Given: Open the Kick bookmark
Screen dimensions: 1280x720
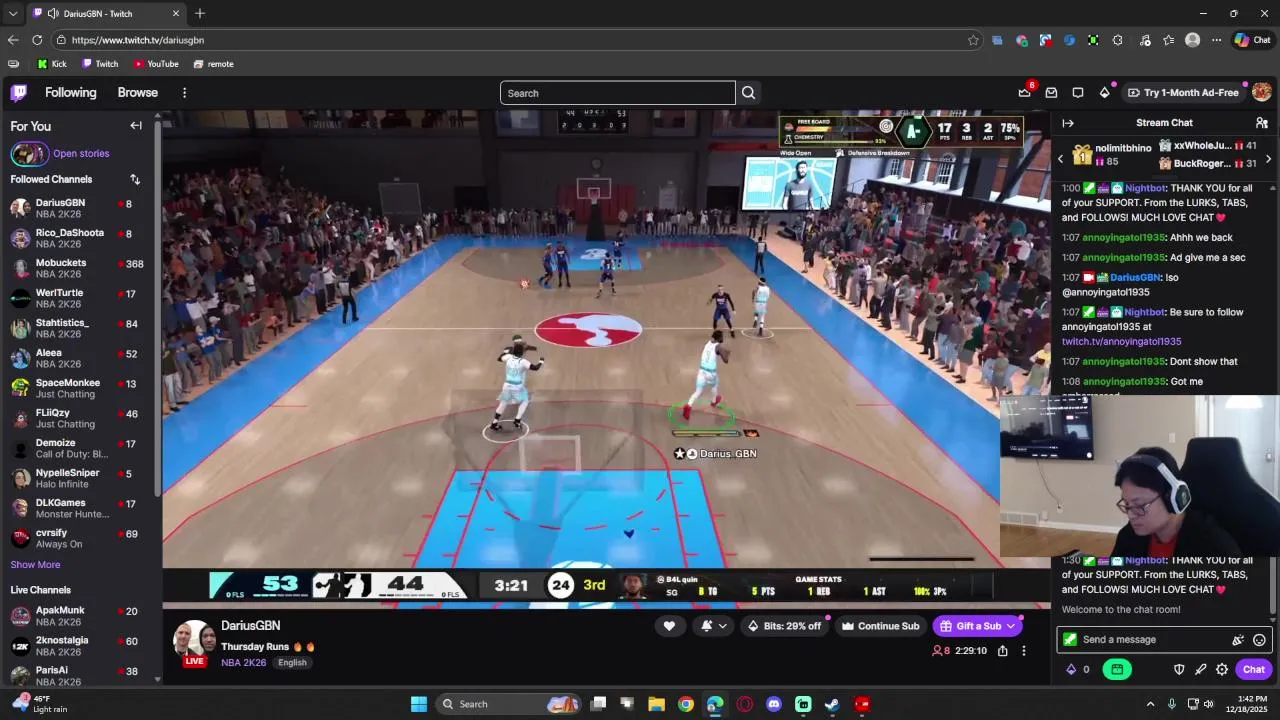Looking at the screenshot, I should 52,64.
